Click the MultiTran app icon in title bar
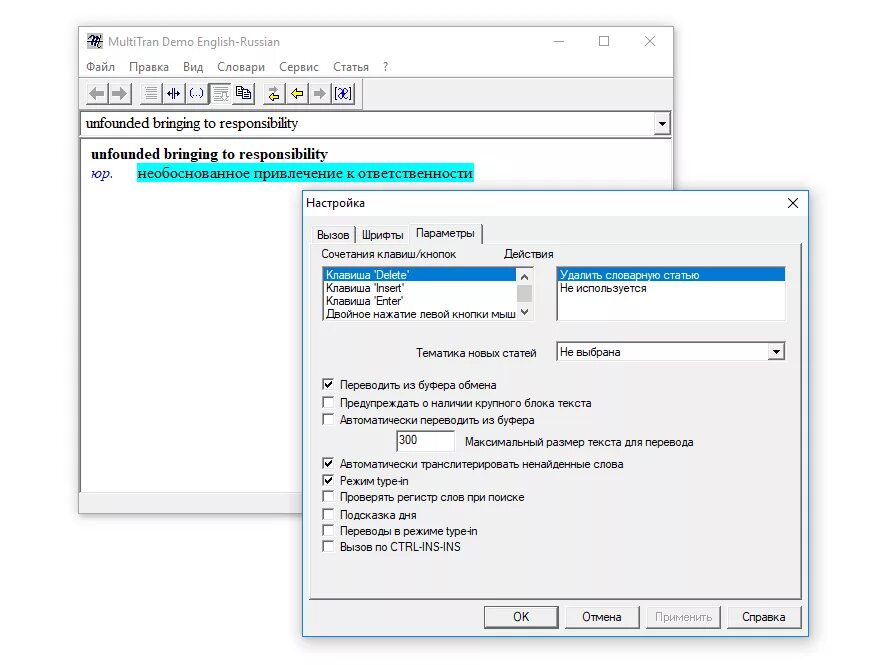 [95, 41]
